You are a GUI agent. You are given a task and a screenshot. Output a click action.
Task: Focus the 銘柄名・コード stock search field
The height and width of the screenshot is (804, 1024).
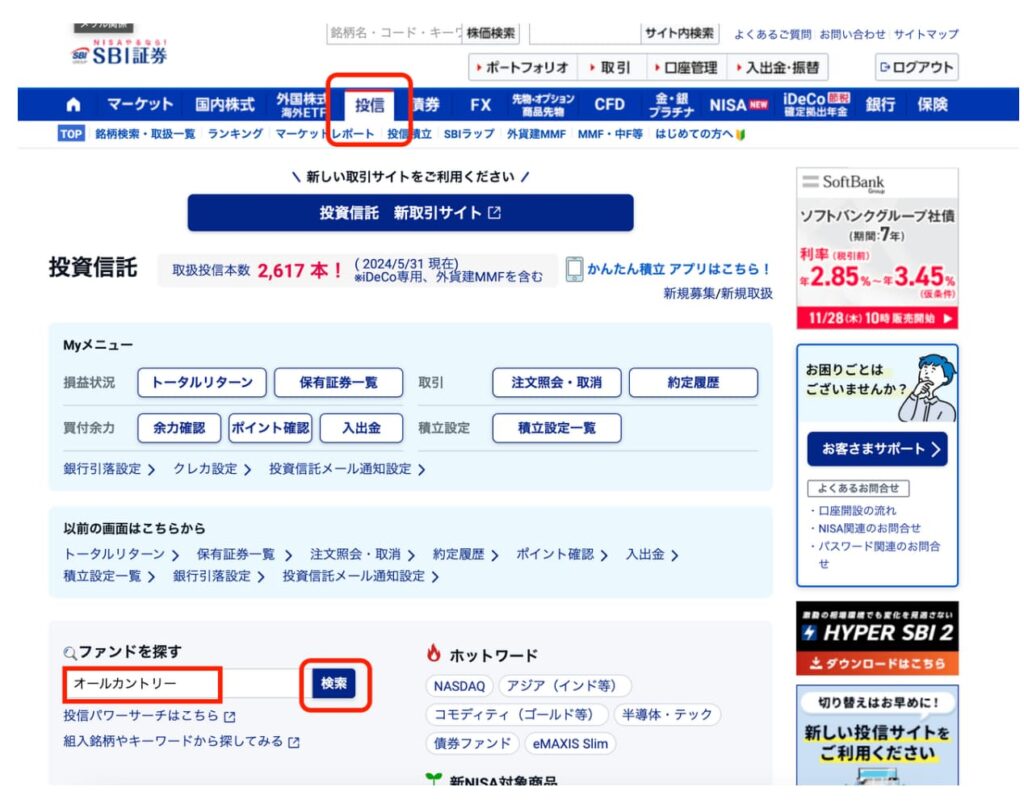(394, 33)
